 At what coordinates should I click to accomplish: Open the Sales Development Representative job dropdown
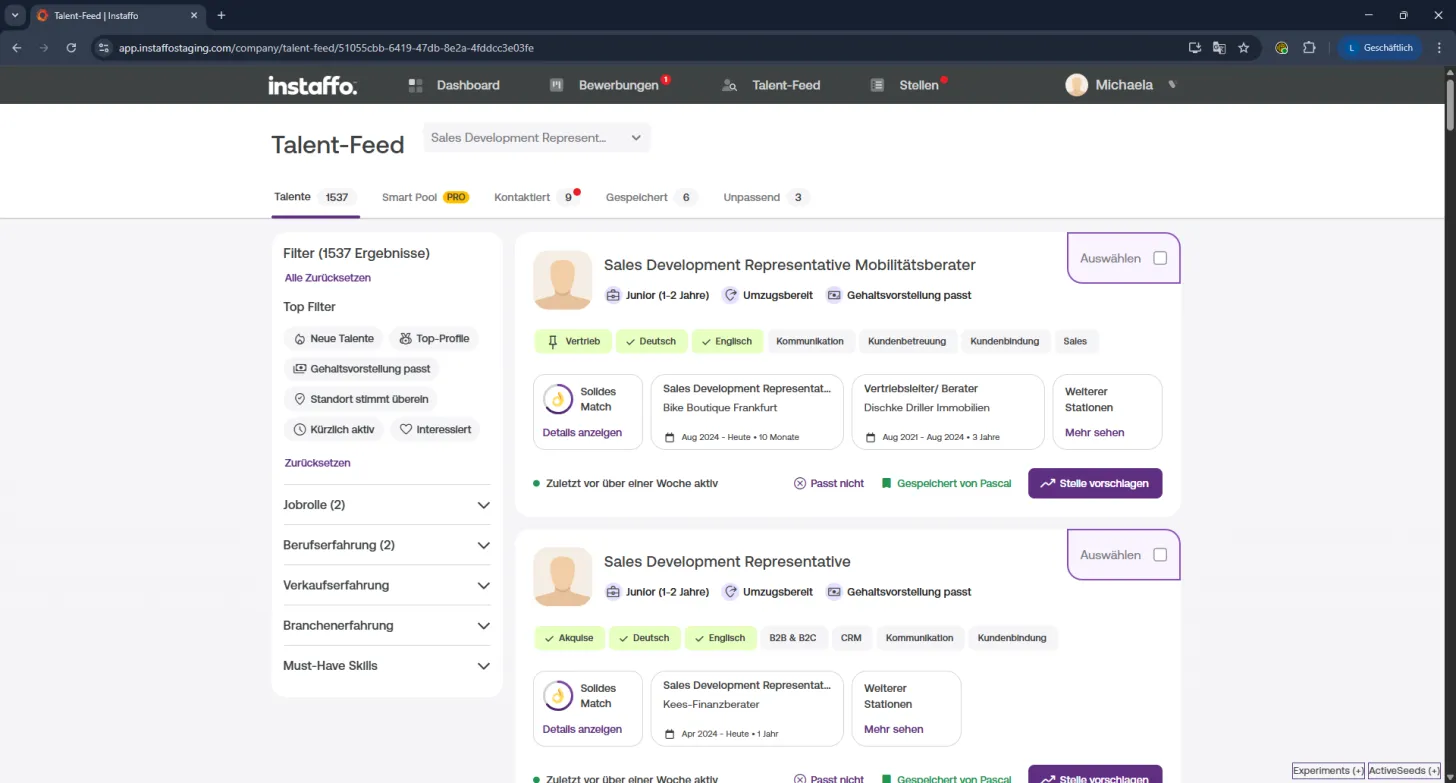pyautogui.click(x=537, y=138)
